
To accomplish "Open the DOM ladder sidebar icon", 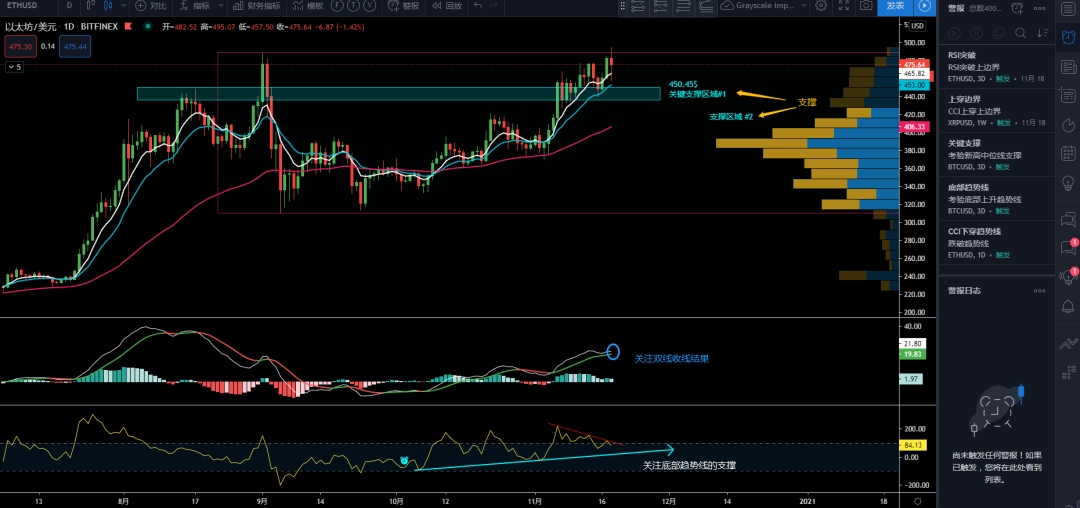I will pos(1068,371).
